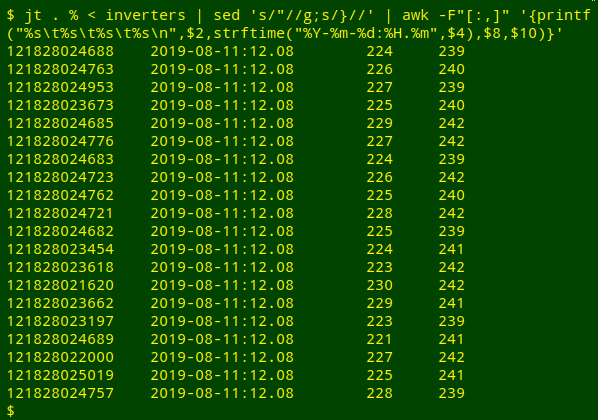Click timestamp in row 121828022000
598x420 pixels.
222,357
